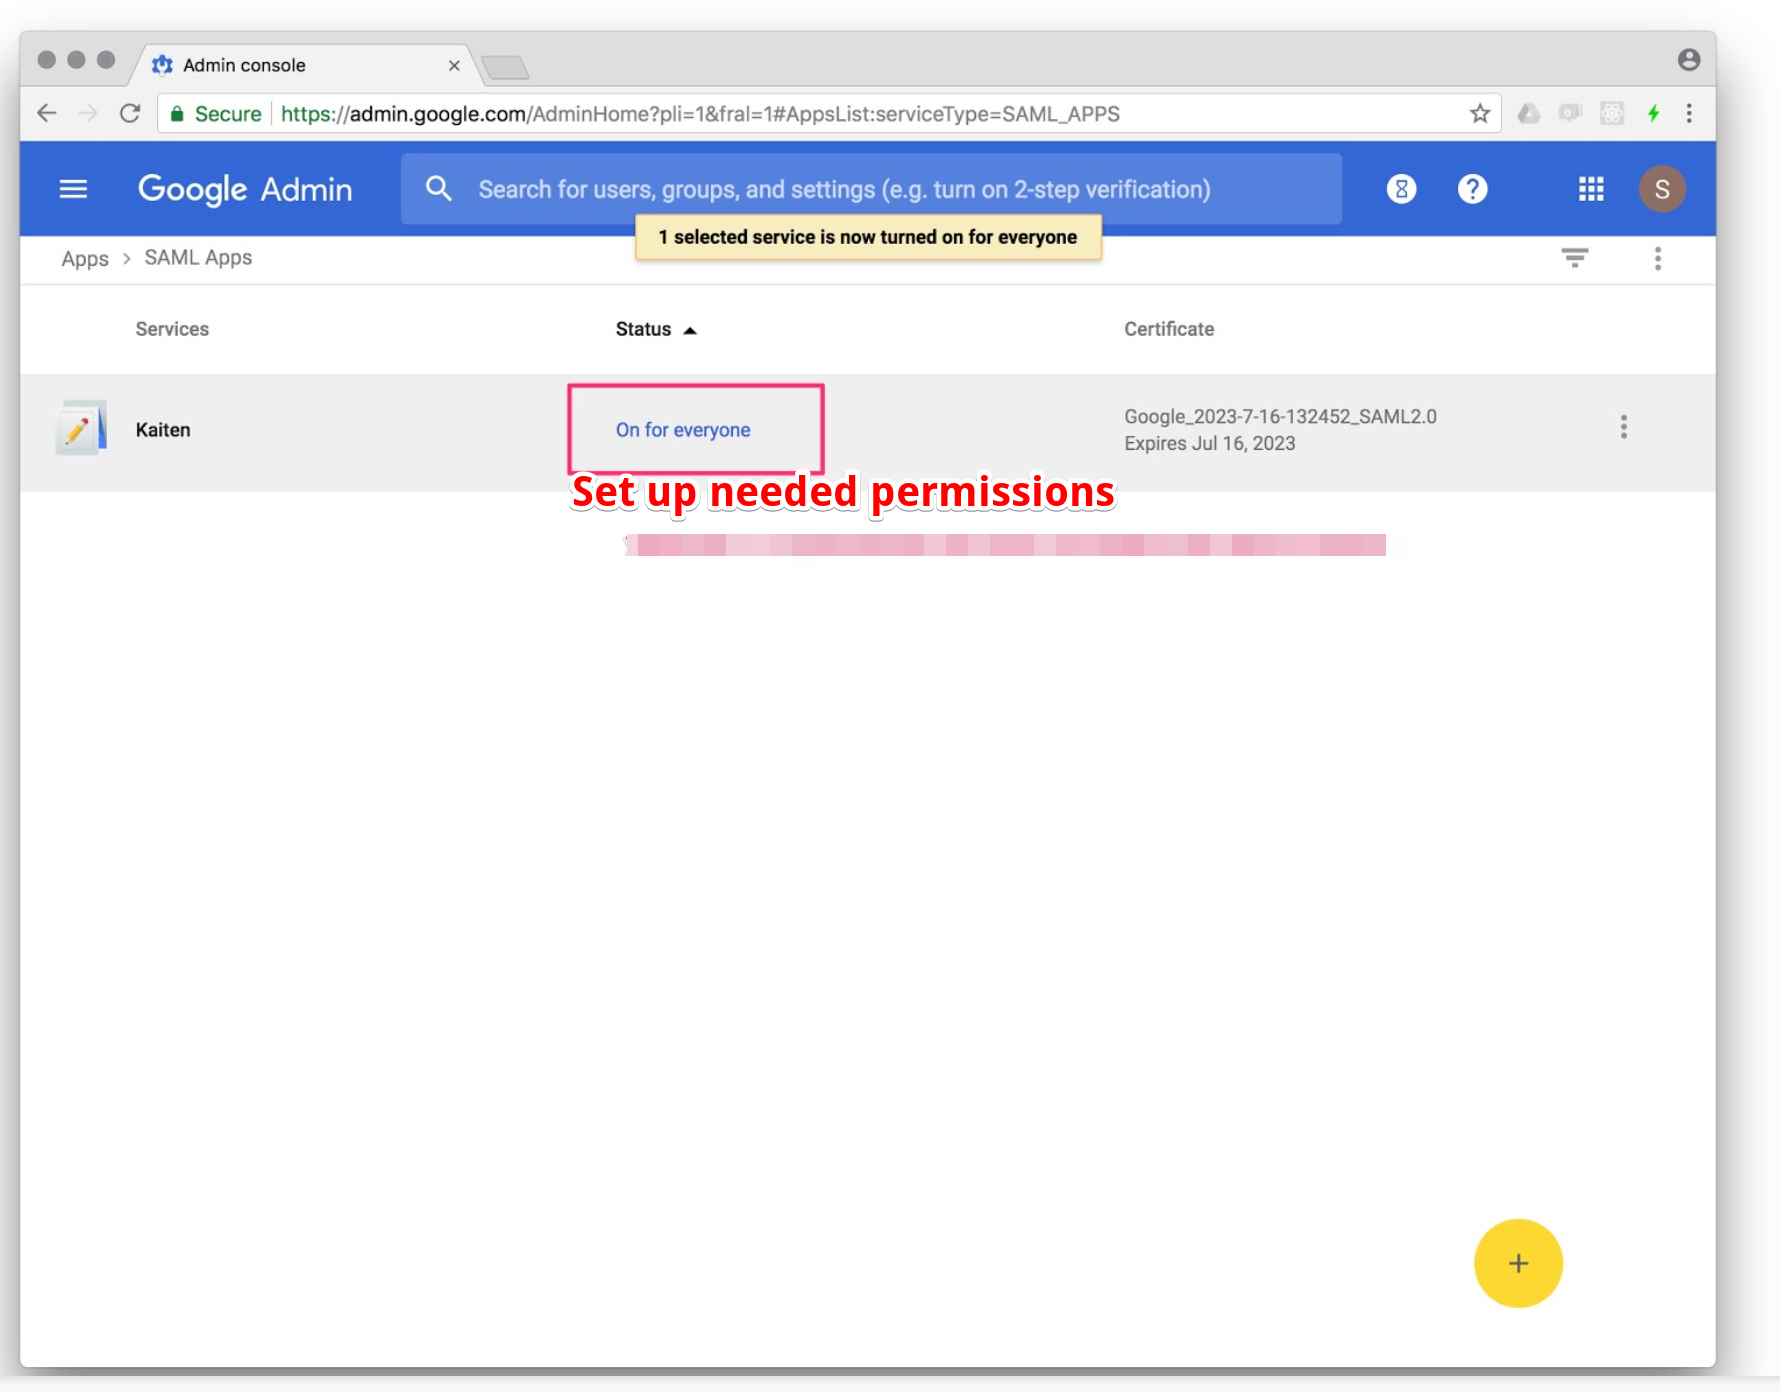This screenshot has height=1392, width=1780.
Task: Open the filter icon for SAML apps
Action: 1575,258
